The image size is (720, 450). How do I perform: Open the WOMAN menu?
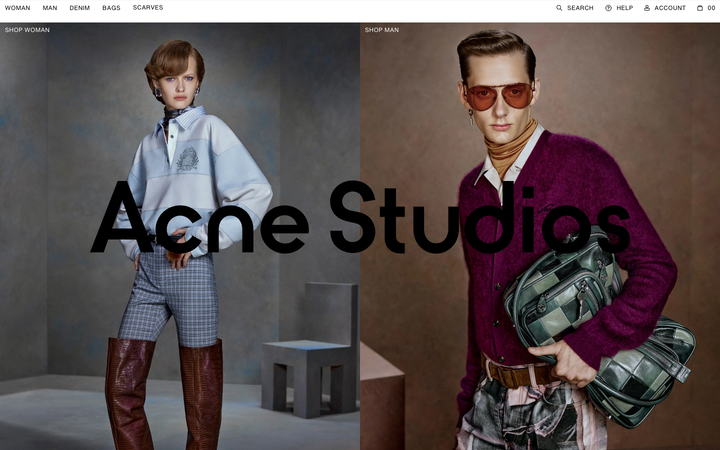pos(17,8)
